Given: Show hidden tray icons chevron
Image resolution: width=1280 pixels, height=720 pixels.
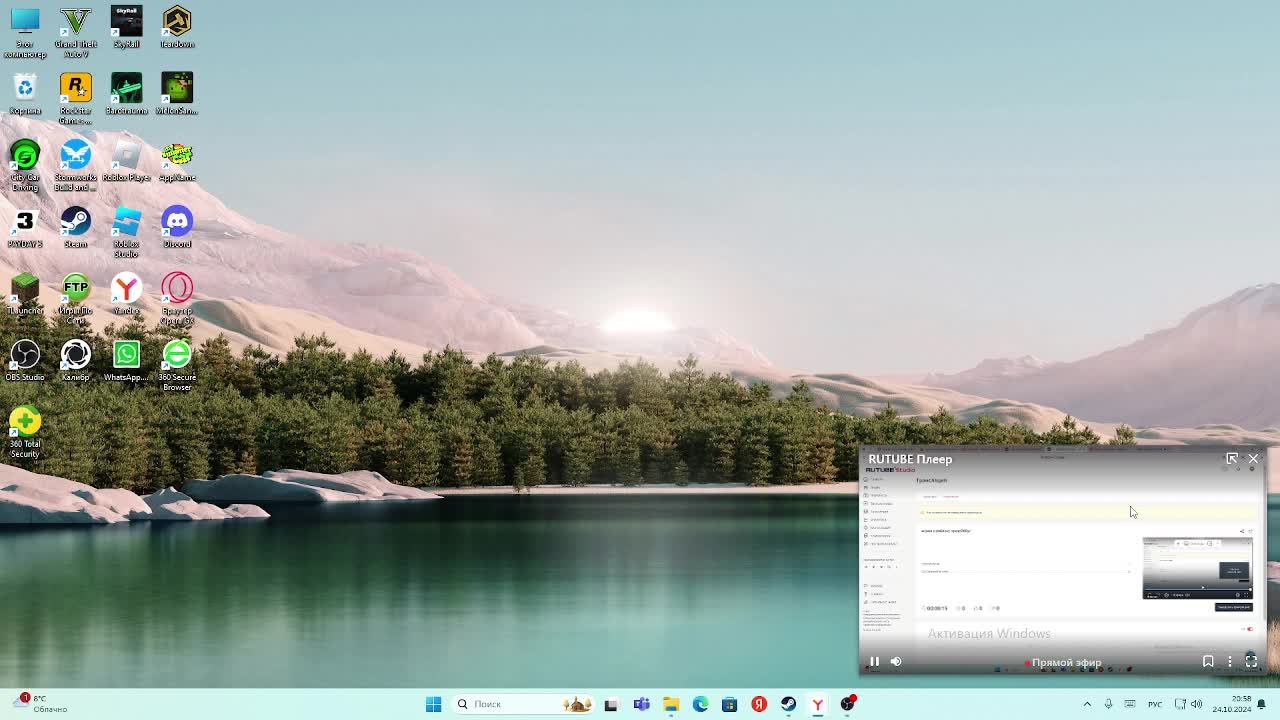Looking at the screenshot, I should [1087, 704].
